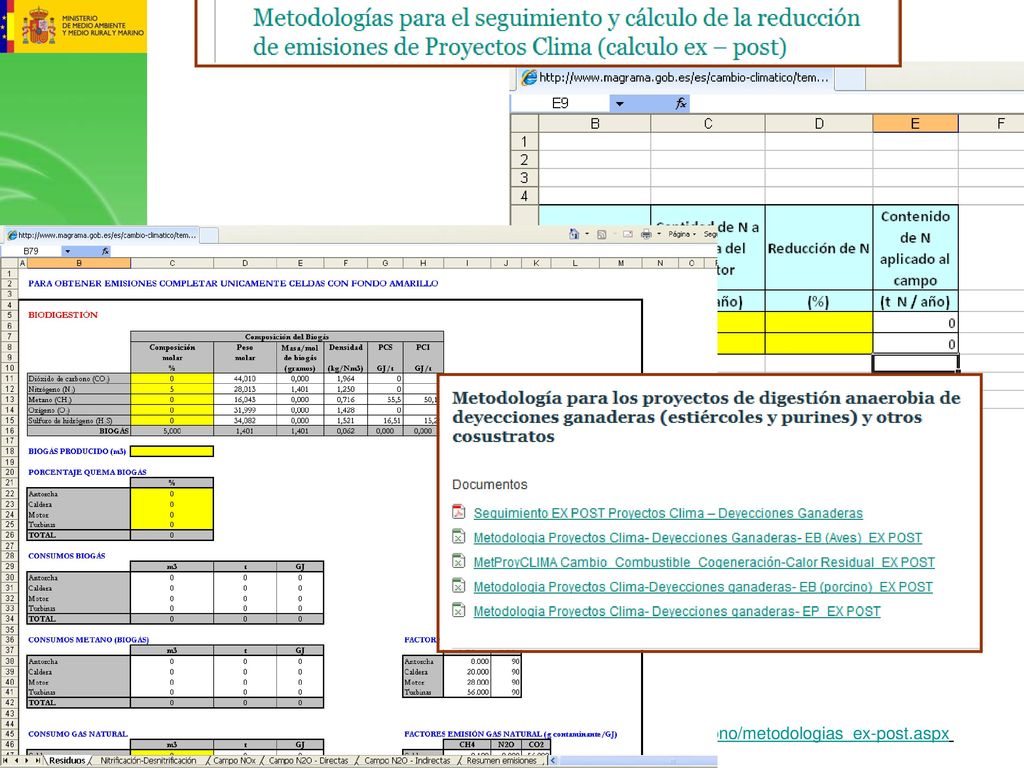Open a new tab in the B79 browser window
The image size is (1024, 768).
[208, 235]
